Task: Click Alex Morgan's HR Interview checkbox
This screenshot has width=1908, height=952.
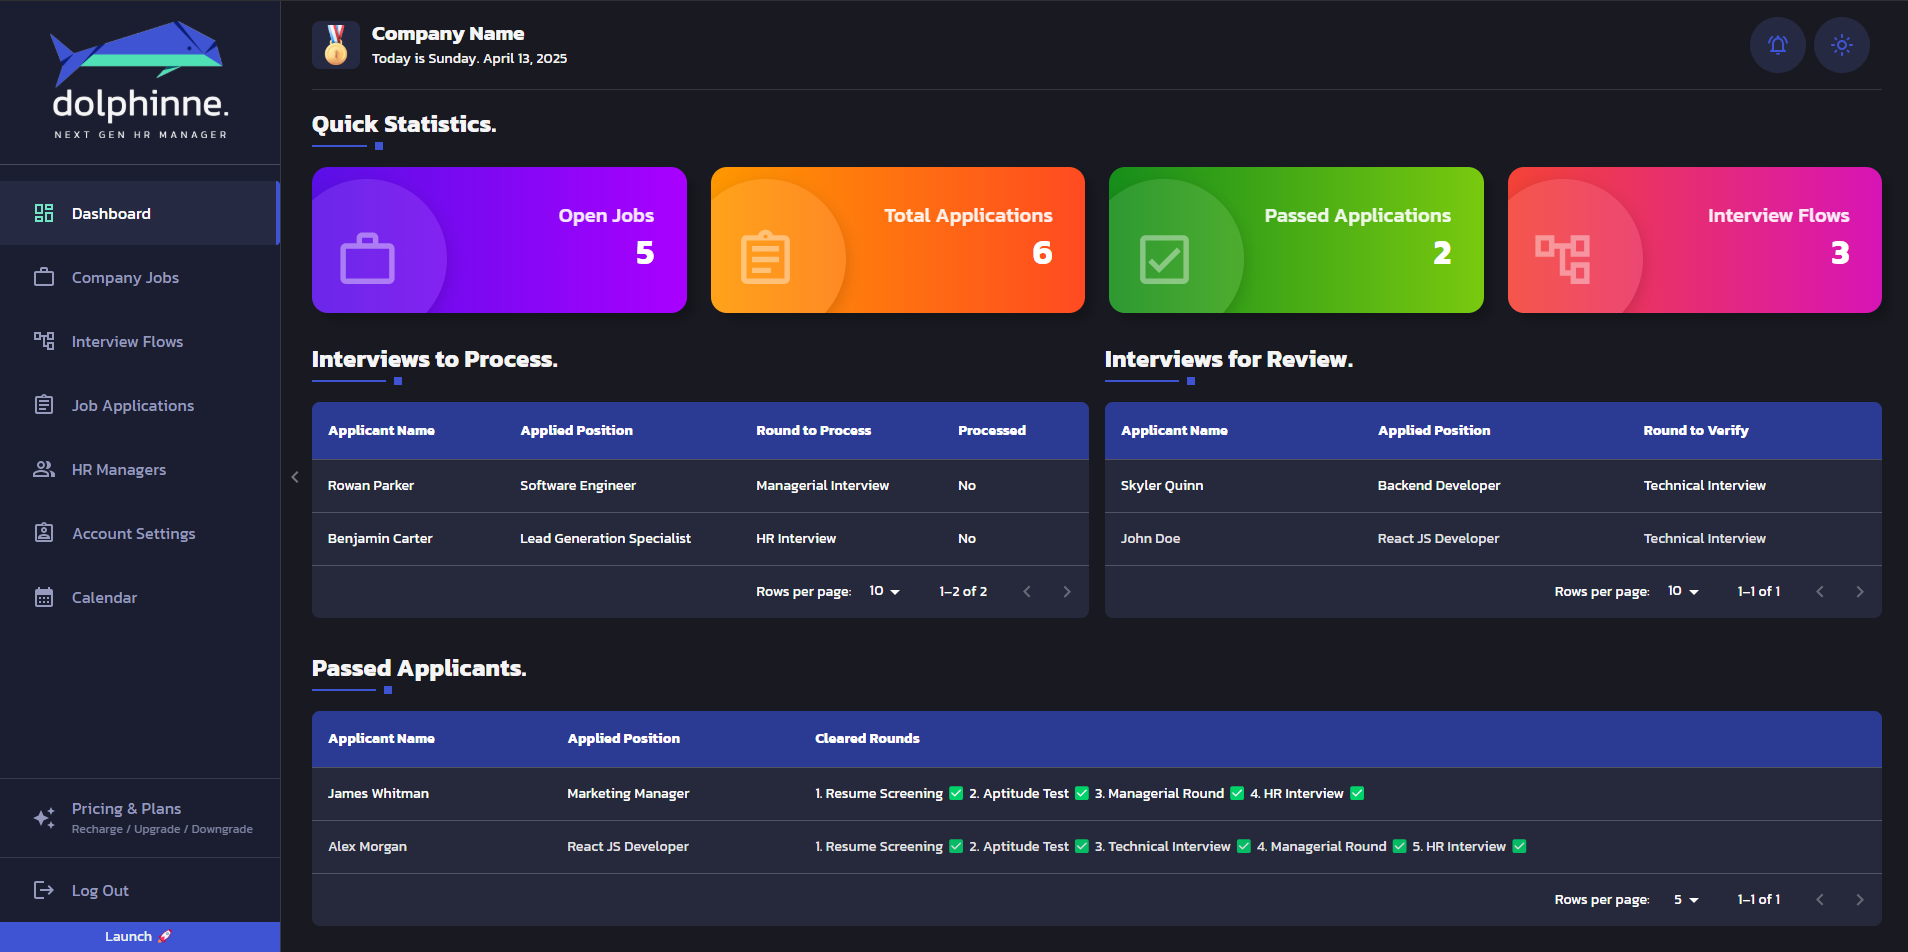Action: 1519,846
